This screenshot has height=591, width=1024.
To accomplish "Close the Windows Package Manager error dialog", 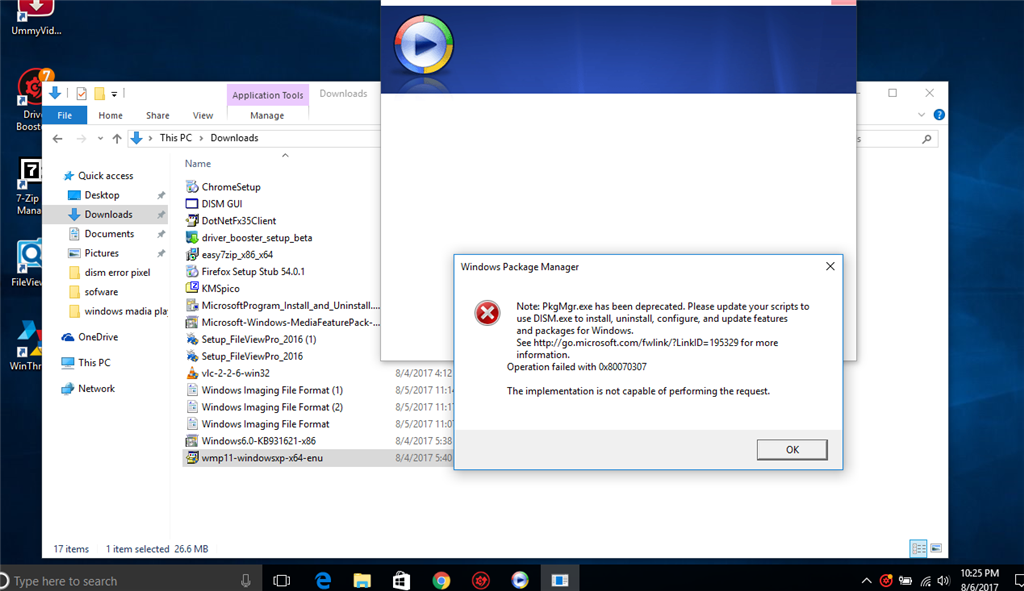I will (x=830, y=266).
